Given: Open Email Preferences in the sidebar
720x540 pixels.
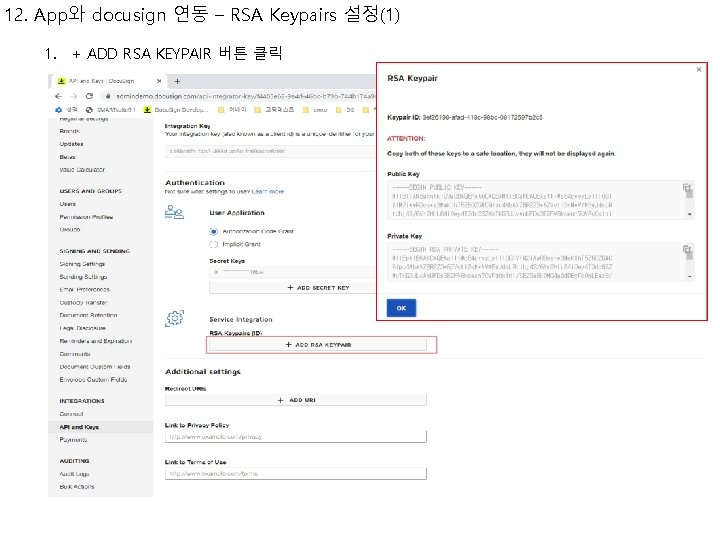Looking at the screenshot, I should click(x=84, y=290).
